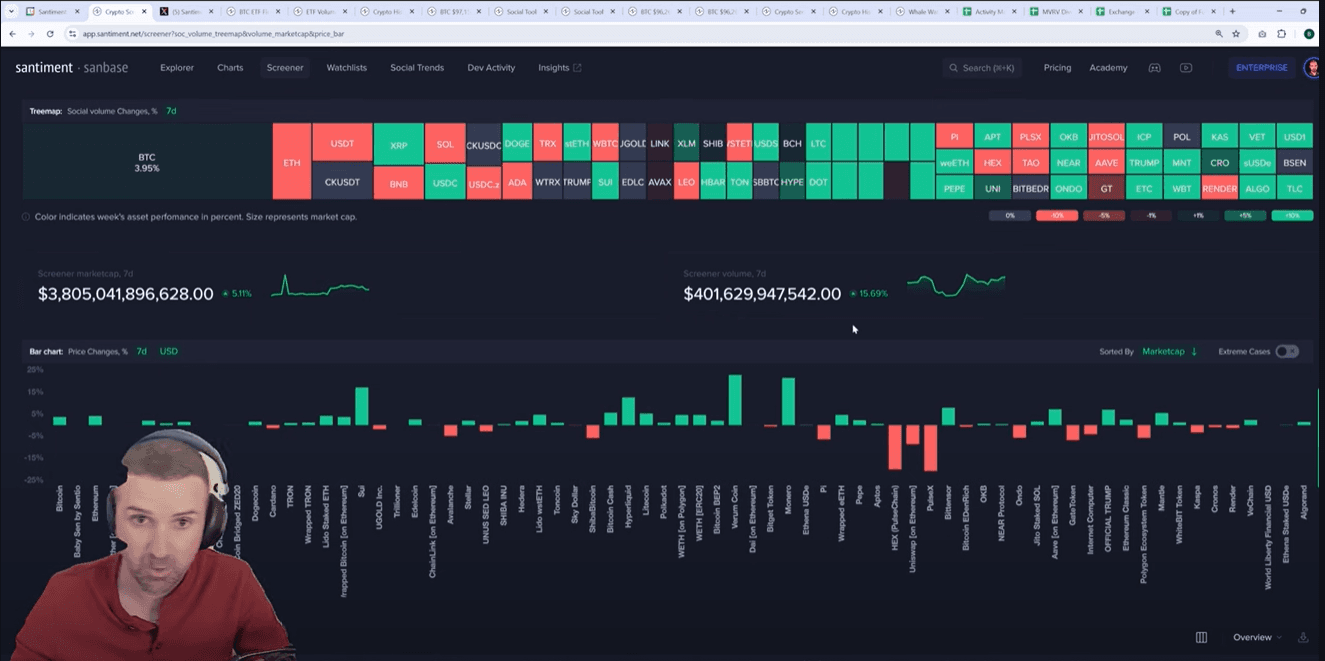Open the Sorted By Marketcap dropdown
This screenshot has width=1325, height=661.
click(x=1169, y=352)
